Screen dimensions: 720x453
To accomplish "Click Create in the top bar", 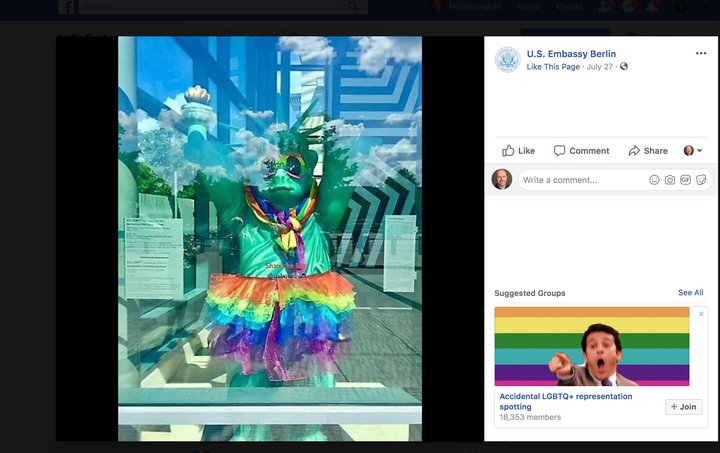I will coord(569,6).
